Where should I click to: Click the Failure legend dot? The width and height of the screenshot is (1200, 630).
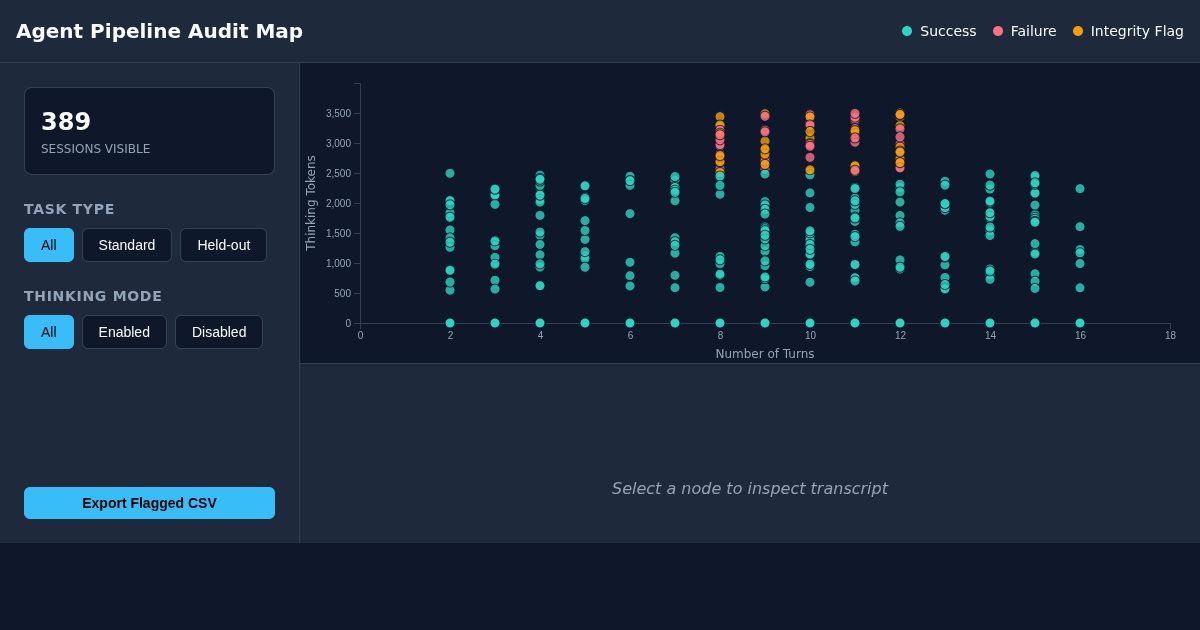point(998,31)
